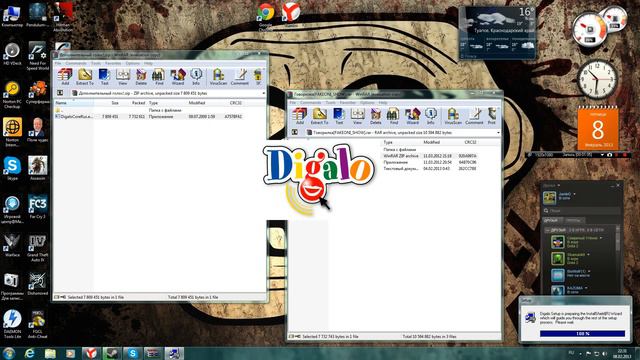This screenshot has height=360, width=640.
Task: Open Tools menu in left ZIP WinRAR window
Action: point(96,64)
